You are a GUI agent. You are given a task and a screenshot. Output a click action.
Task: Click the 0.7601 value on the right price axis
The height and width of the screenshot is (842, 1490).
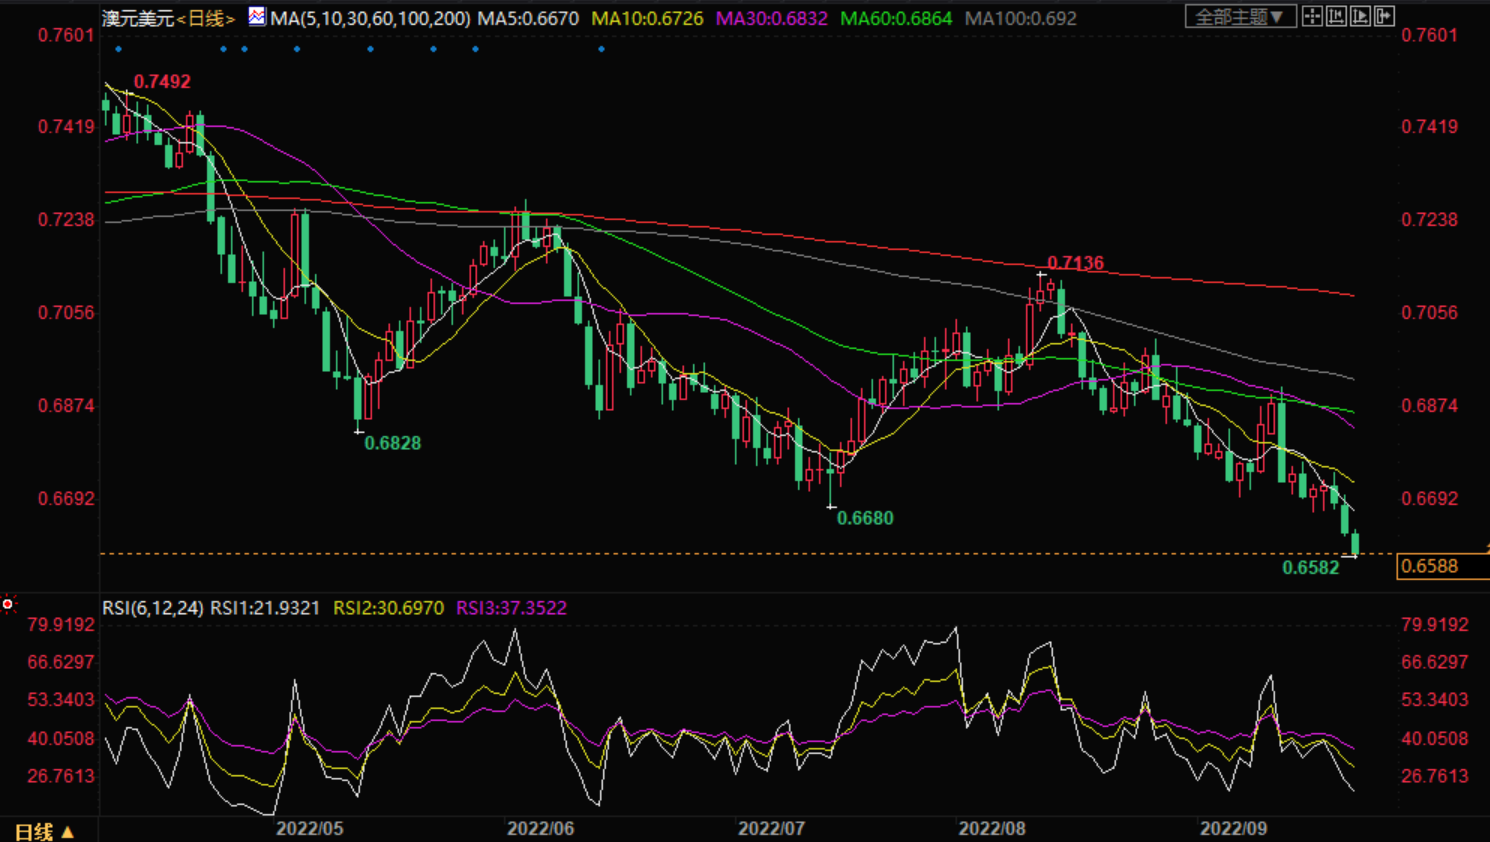(1430, 36)
